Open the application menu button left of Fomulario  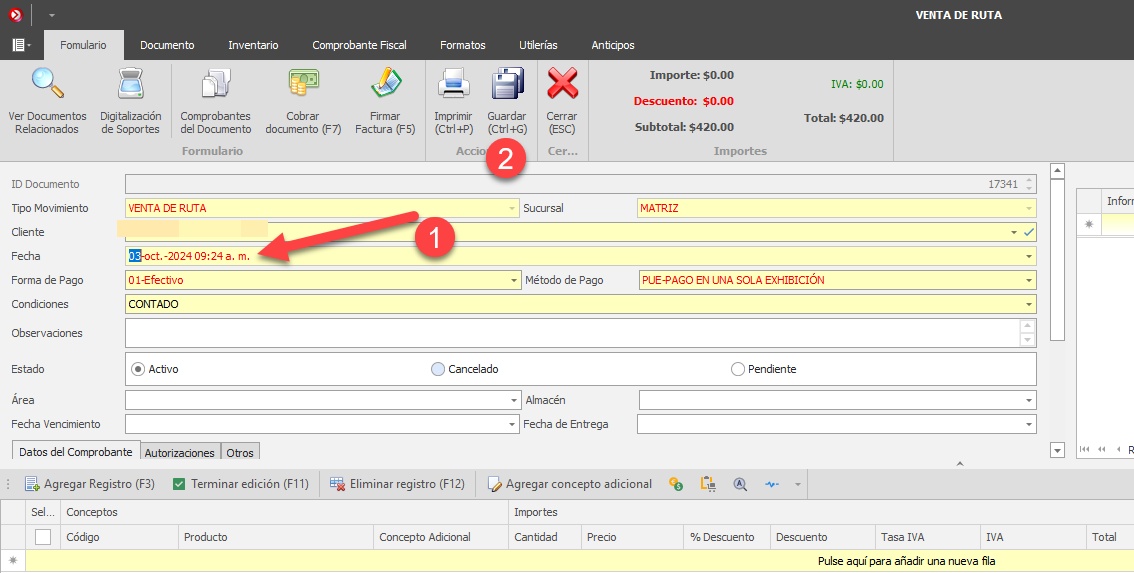[x=21, y=45]
